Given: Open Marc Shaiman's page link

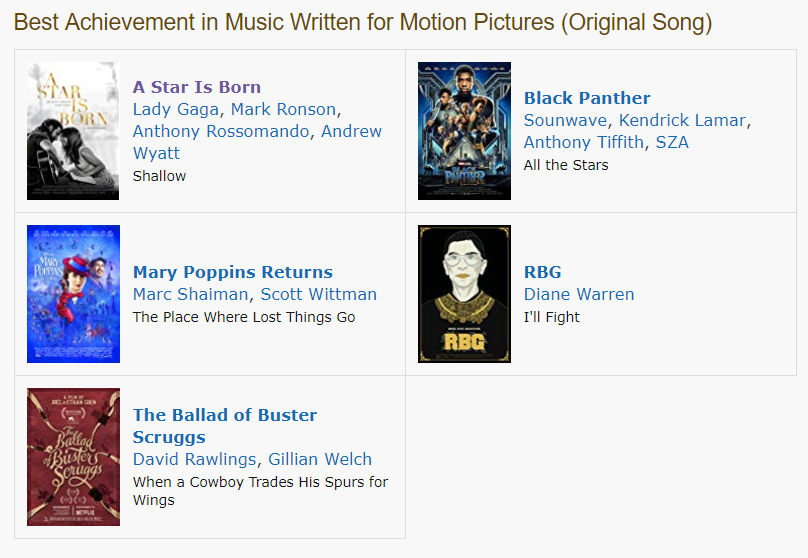Looking at the screenshot, I should [190, 294].
